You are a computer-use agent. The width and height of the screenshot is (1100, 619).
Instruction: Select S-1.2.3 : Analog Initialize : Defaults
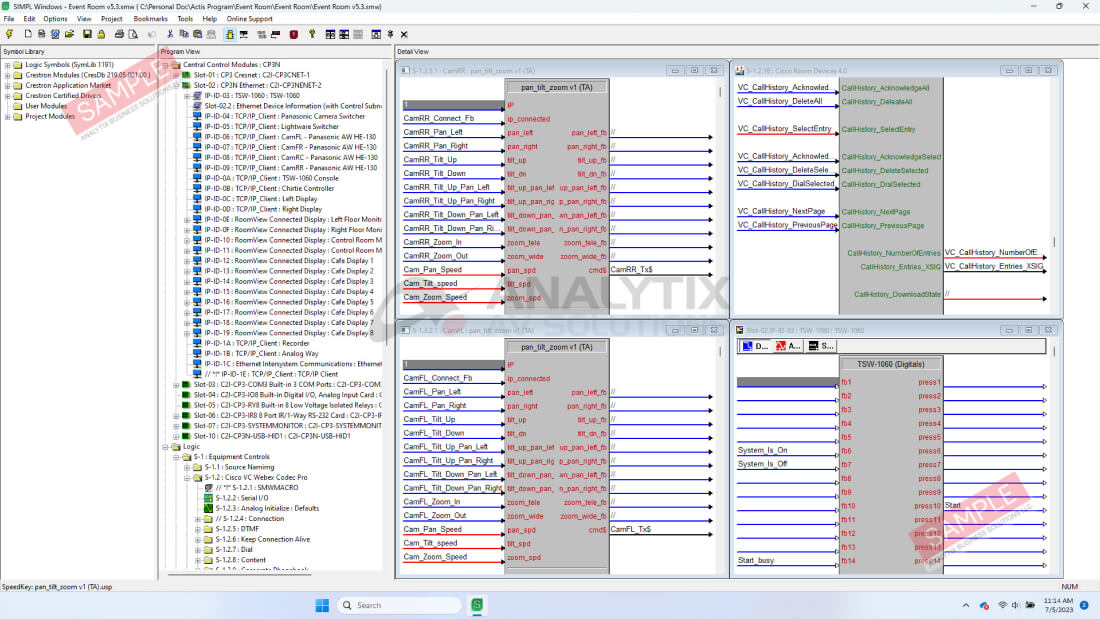(x=267, y=508)
